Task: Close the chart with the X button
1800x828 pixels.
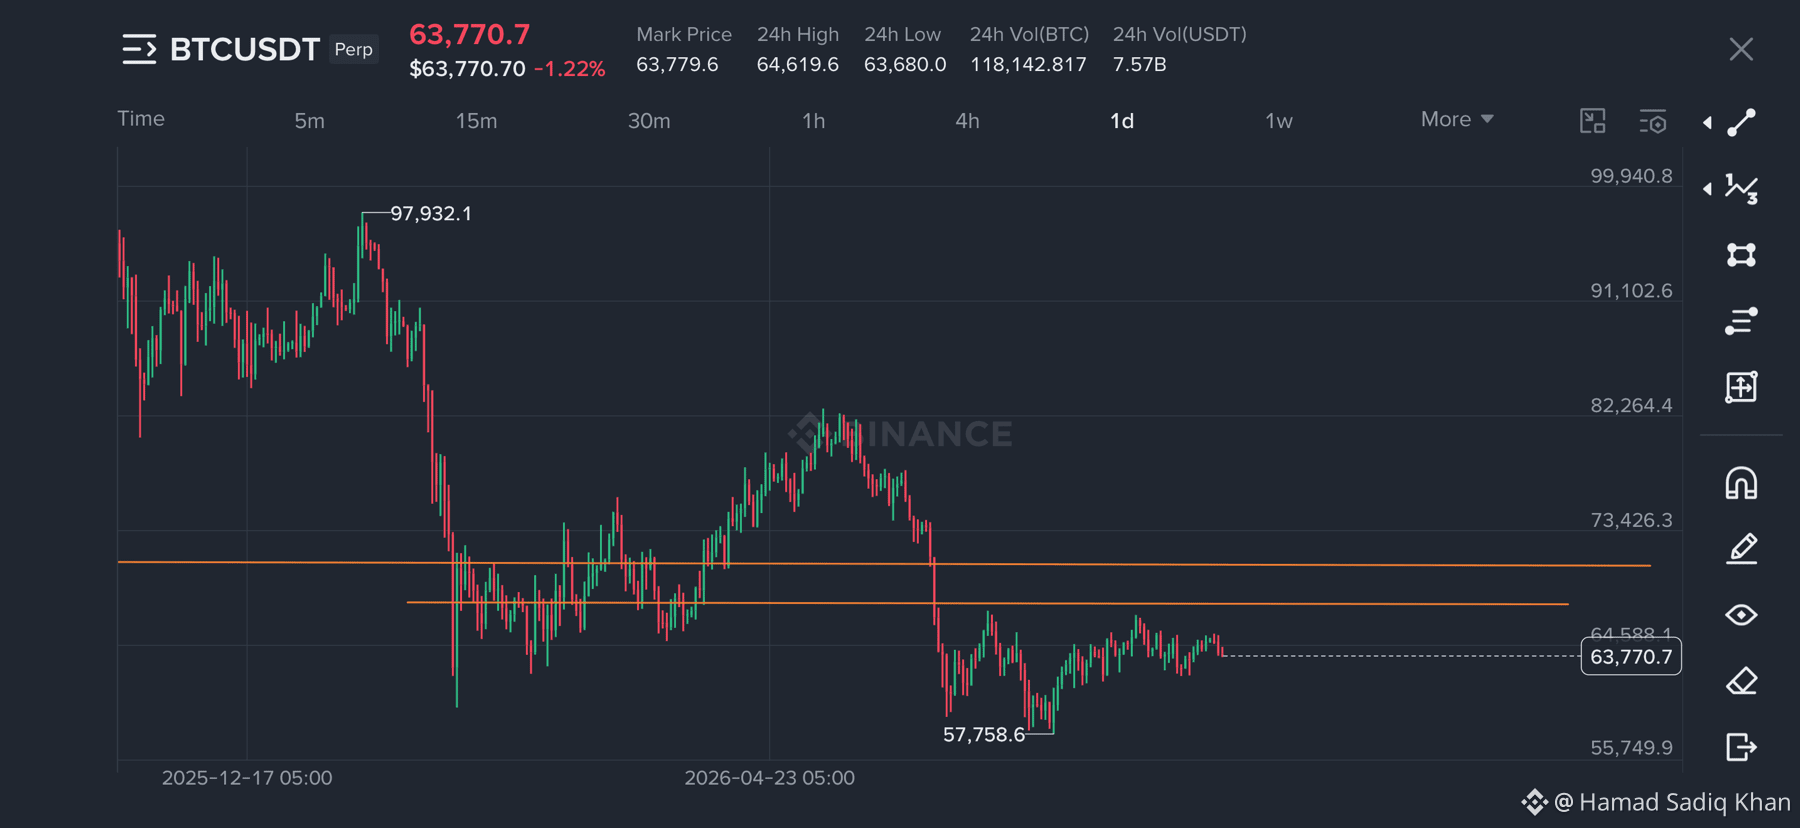Action: point(1741,49)
